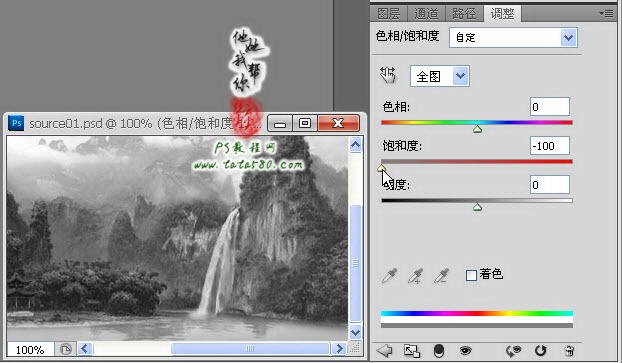
Task: Click the vertical scrollbar down arrow
Action: tap(355, 332)
